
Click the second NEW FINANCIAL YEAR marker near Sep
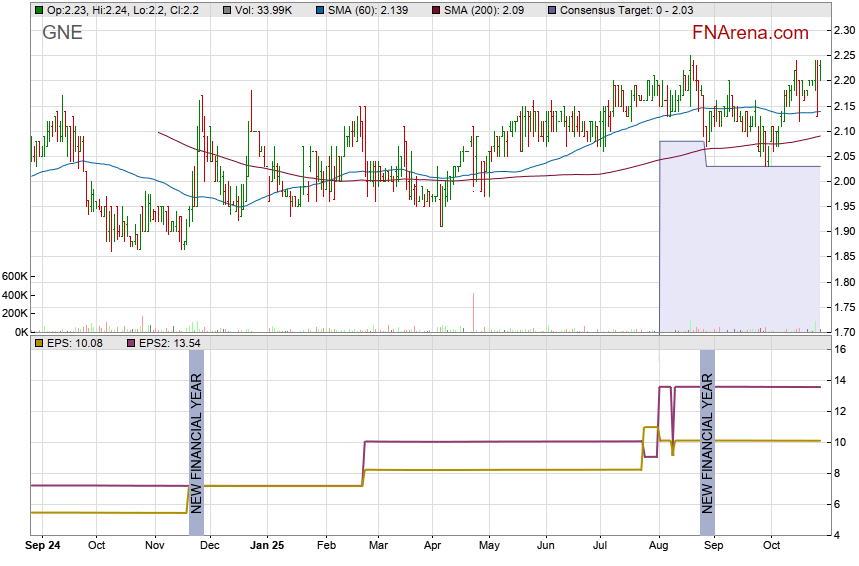[x=707, y=442]
